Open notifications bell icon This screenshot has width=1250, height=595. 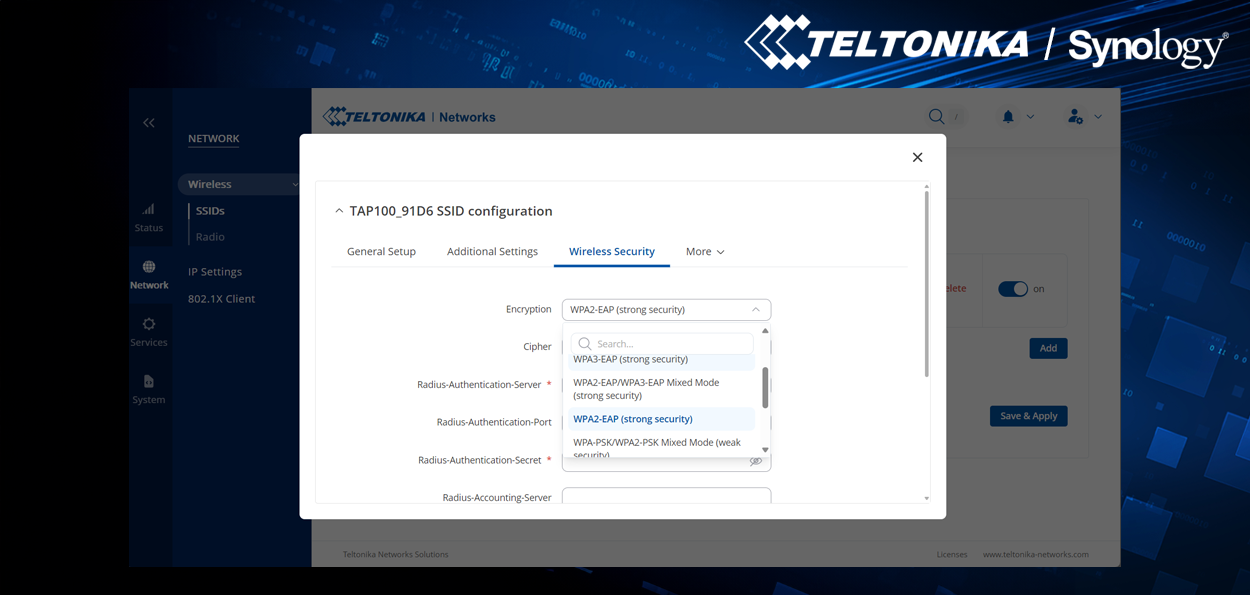[1008, 117]
